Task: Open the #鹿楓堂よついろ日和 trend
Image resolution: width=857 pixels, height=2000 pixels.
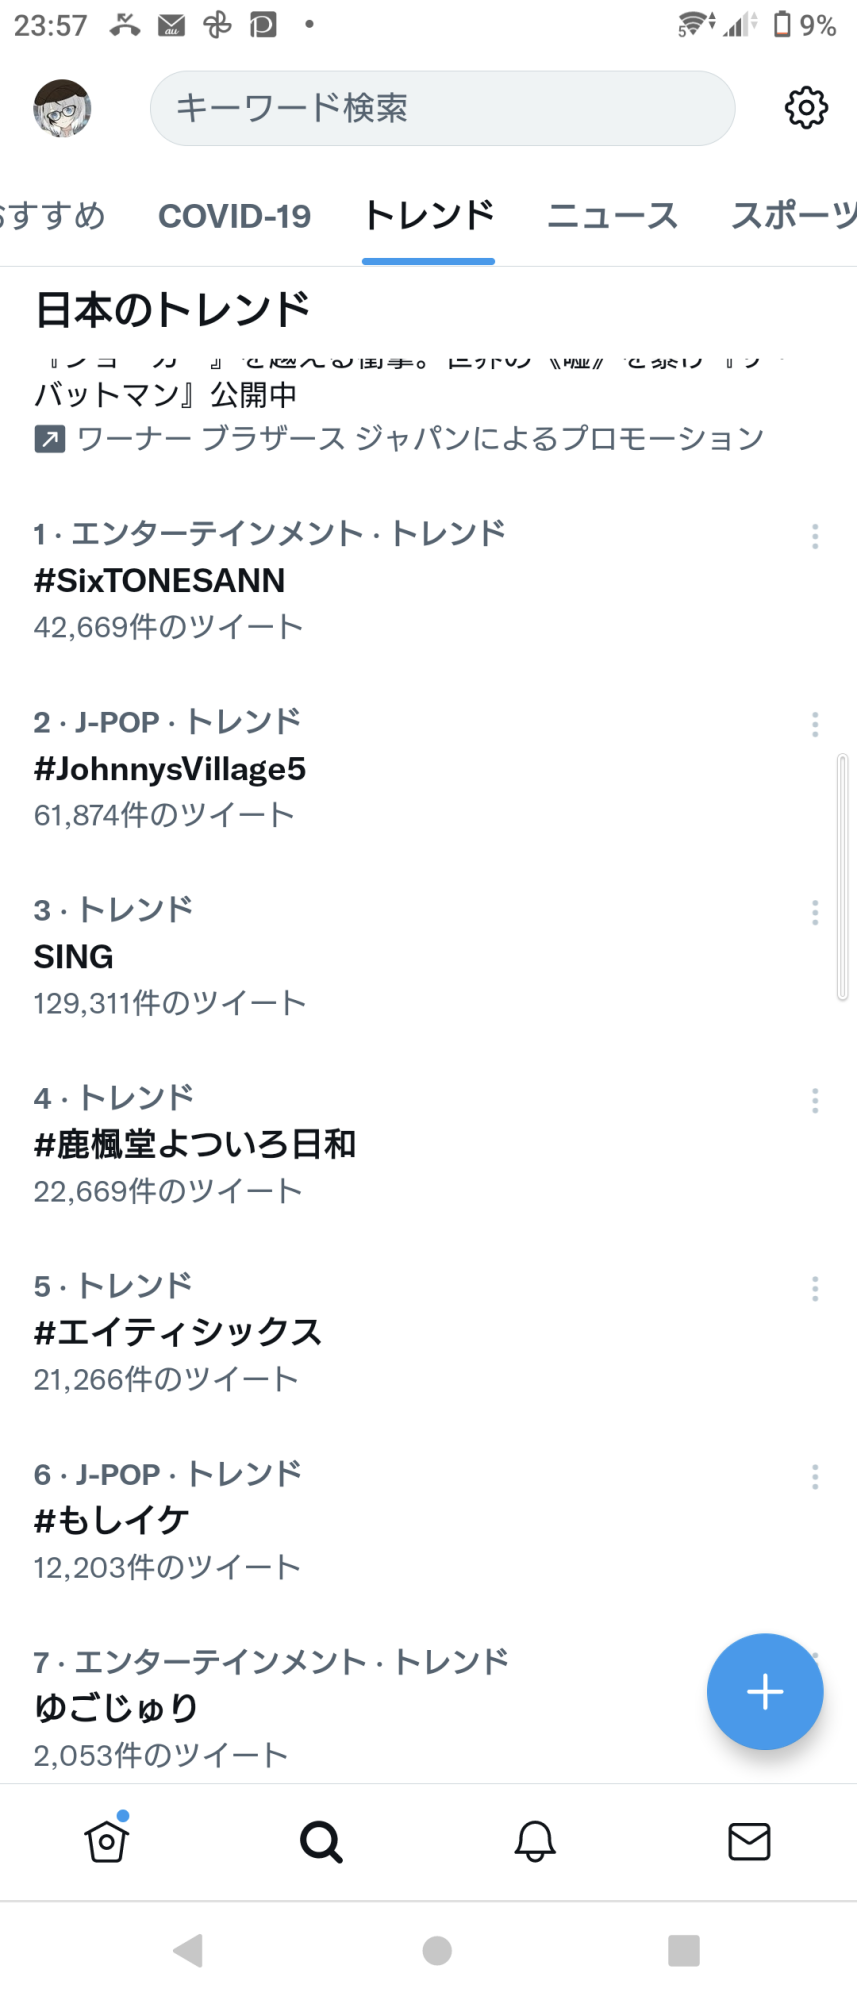Action: (x=195, y=1144)
